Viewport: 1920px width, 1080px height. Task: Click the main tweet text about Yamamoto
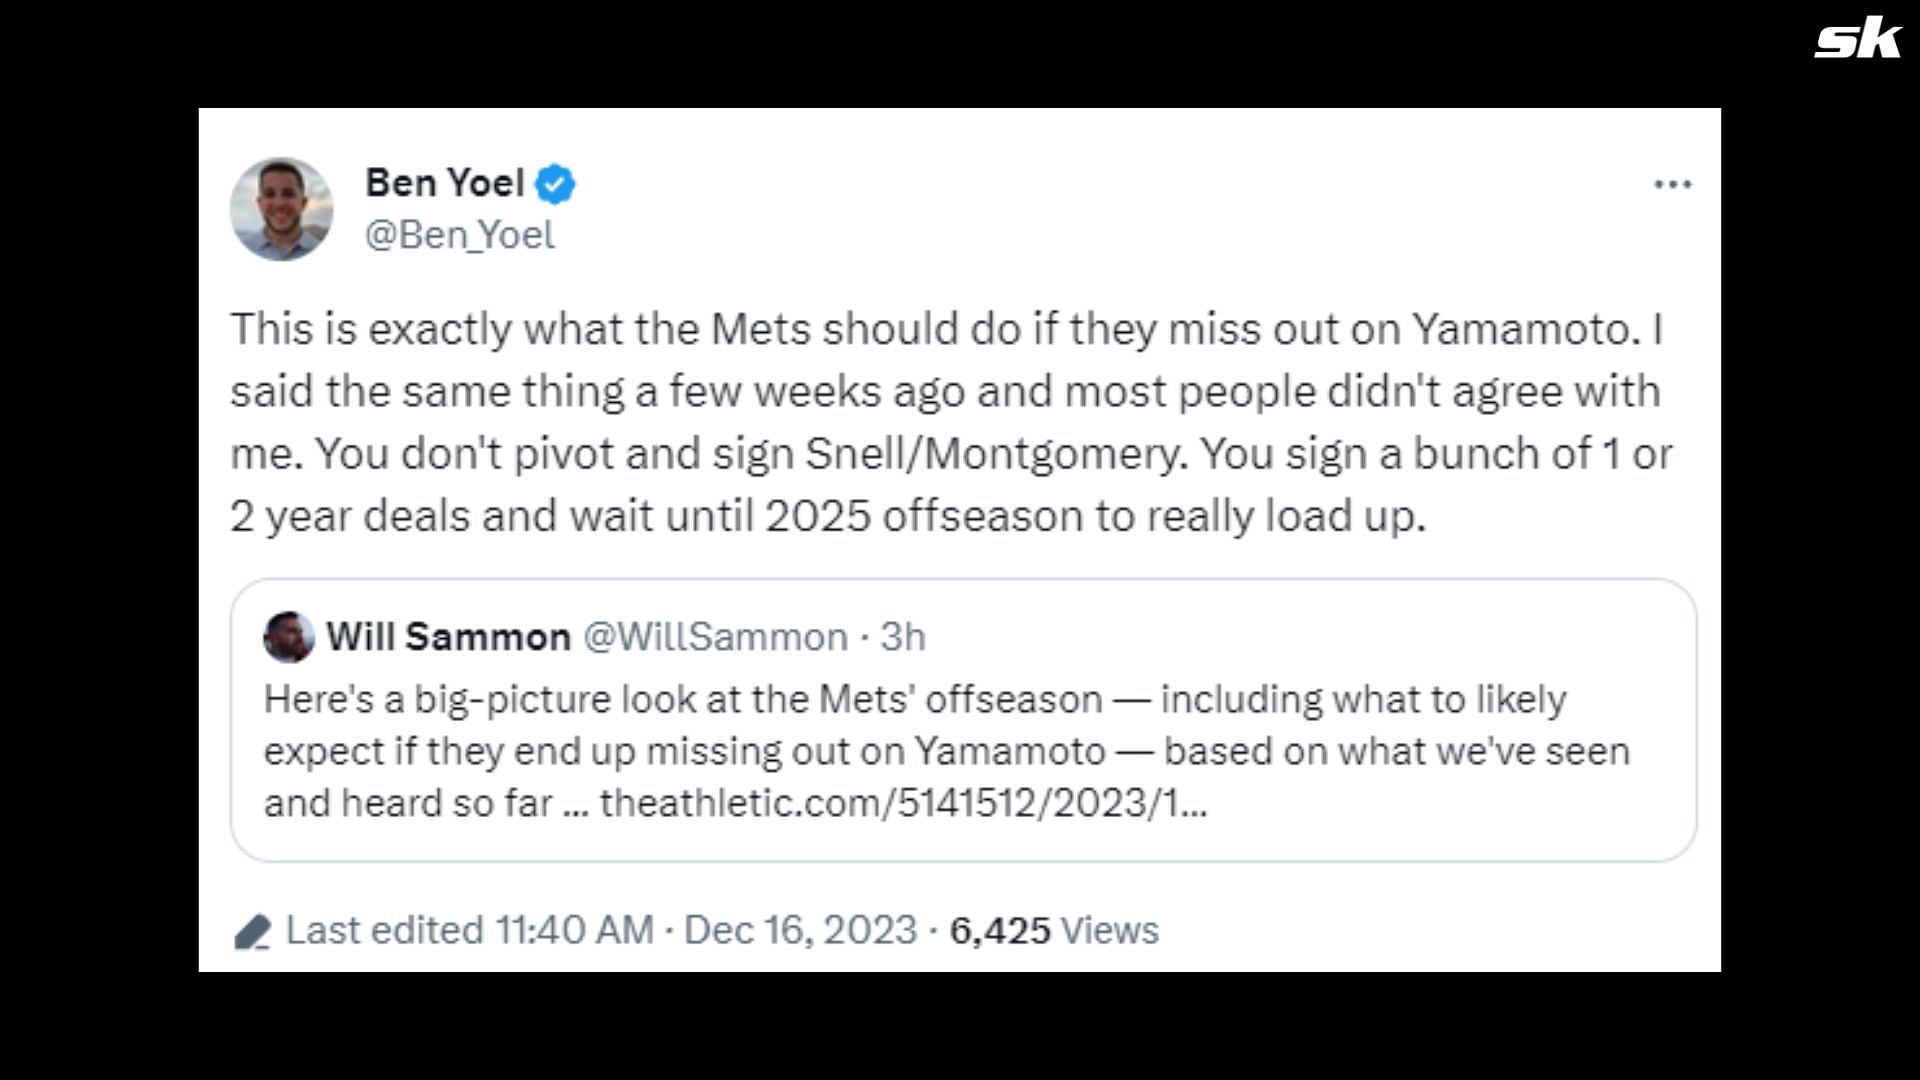pyautogui.click(x=946, y=422)
